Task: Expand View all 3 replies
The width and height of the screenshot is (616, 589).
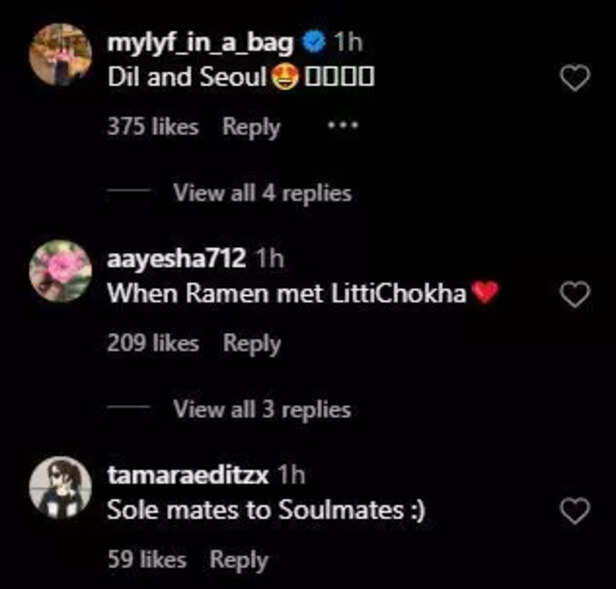Action: point(262,409)
